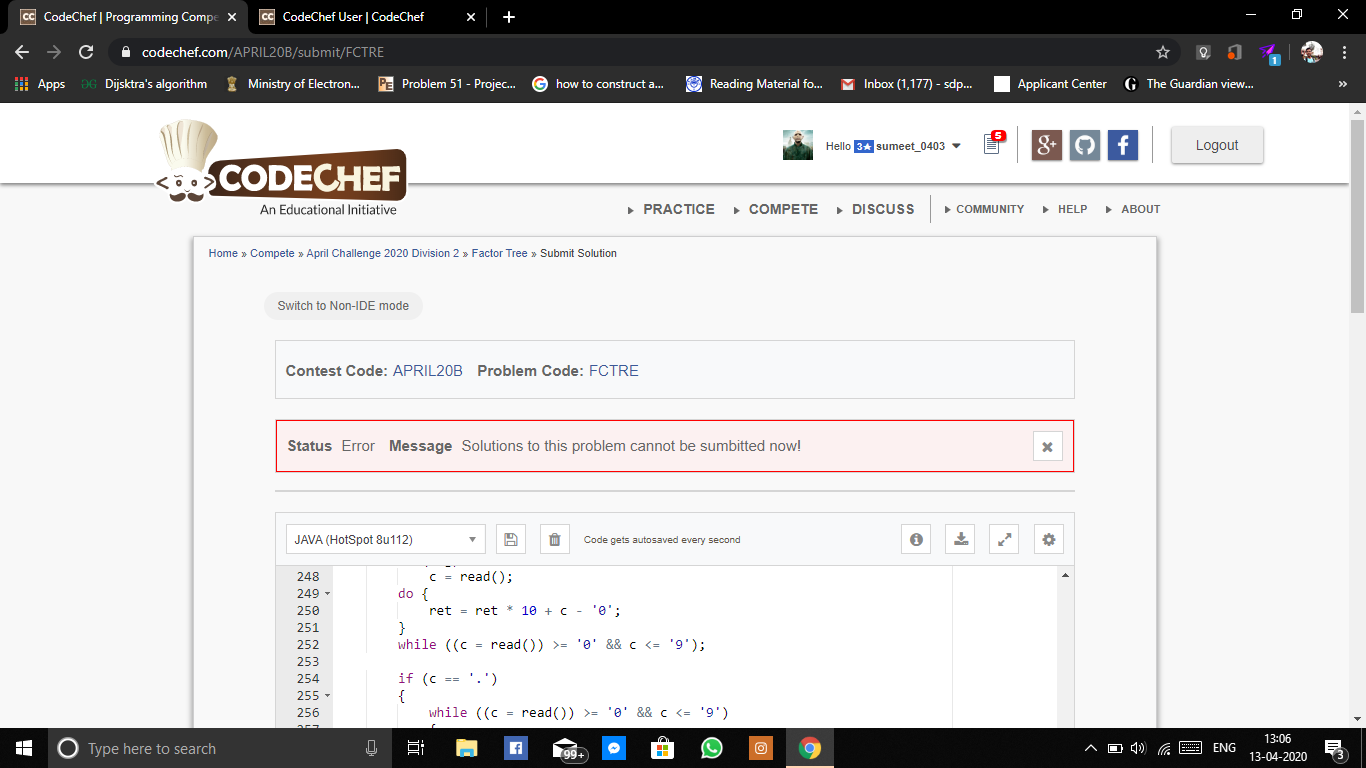Open Task View on taskbar
This screenshot has height=768, width=1366.
[x=417, y=748]
